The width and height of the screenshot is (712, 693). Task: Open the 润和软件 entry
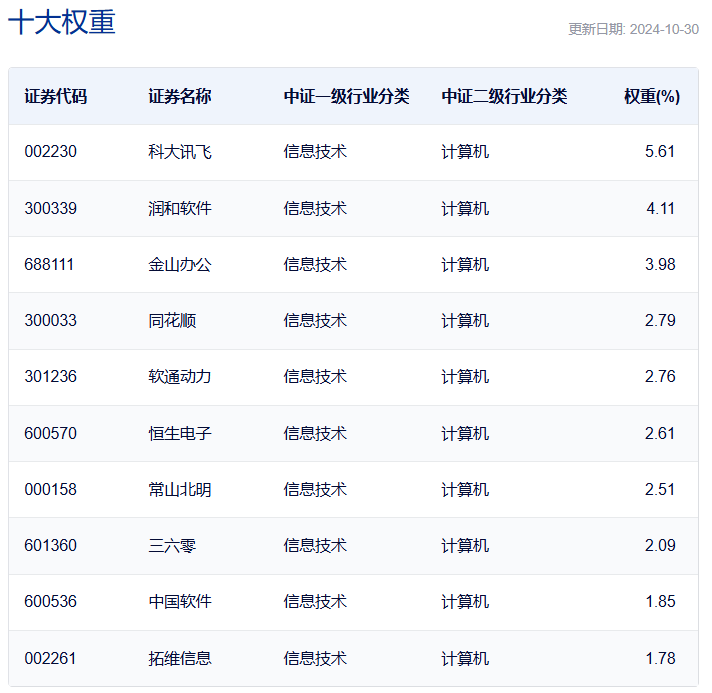[x=180, y=208]
